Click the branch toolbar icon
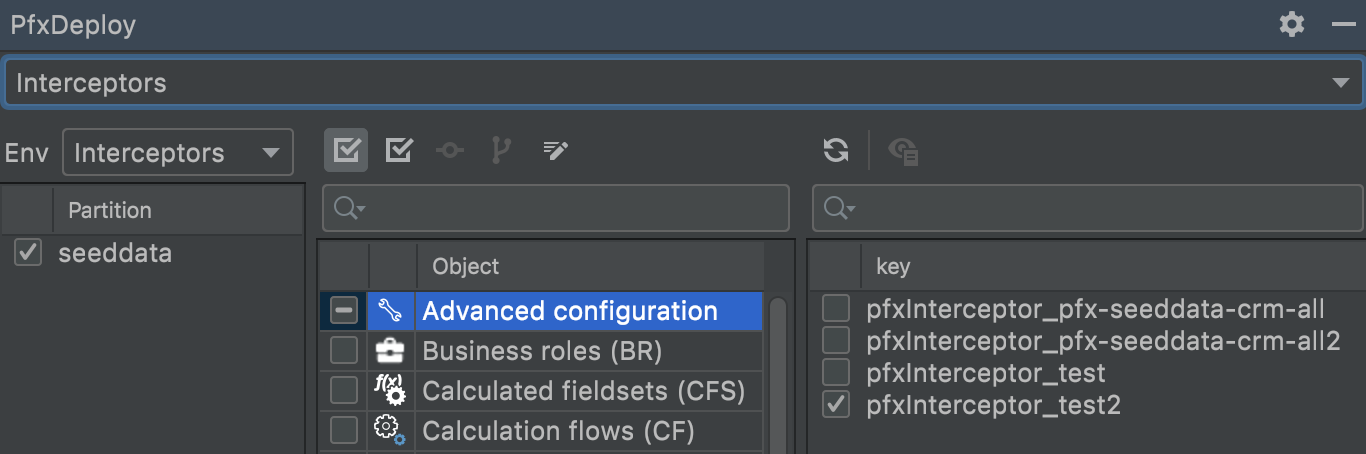The width and height of the screenshot is (1366, 454). (501, 151)
